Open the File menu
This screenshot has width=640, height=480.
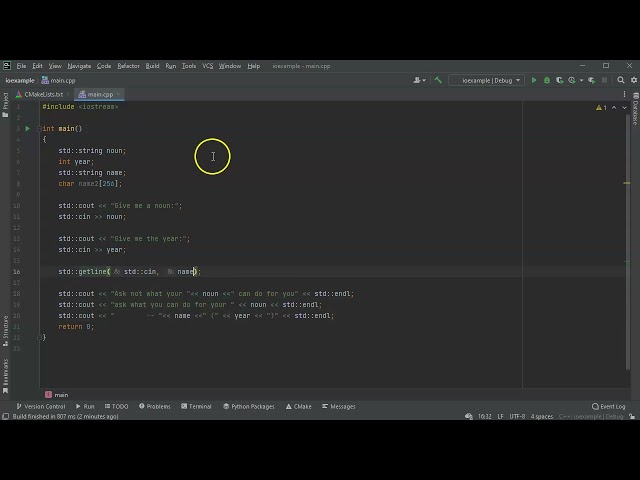[x=21, y=66]
